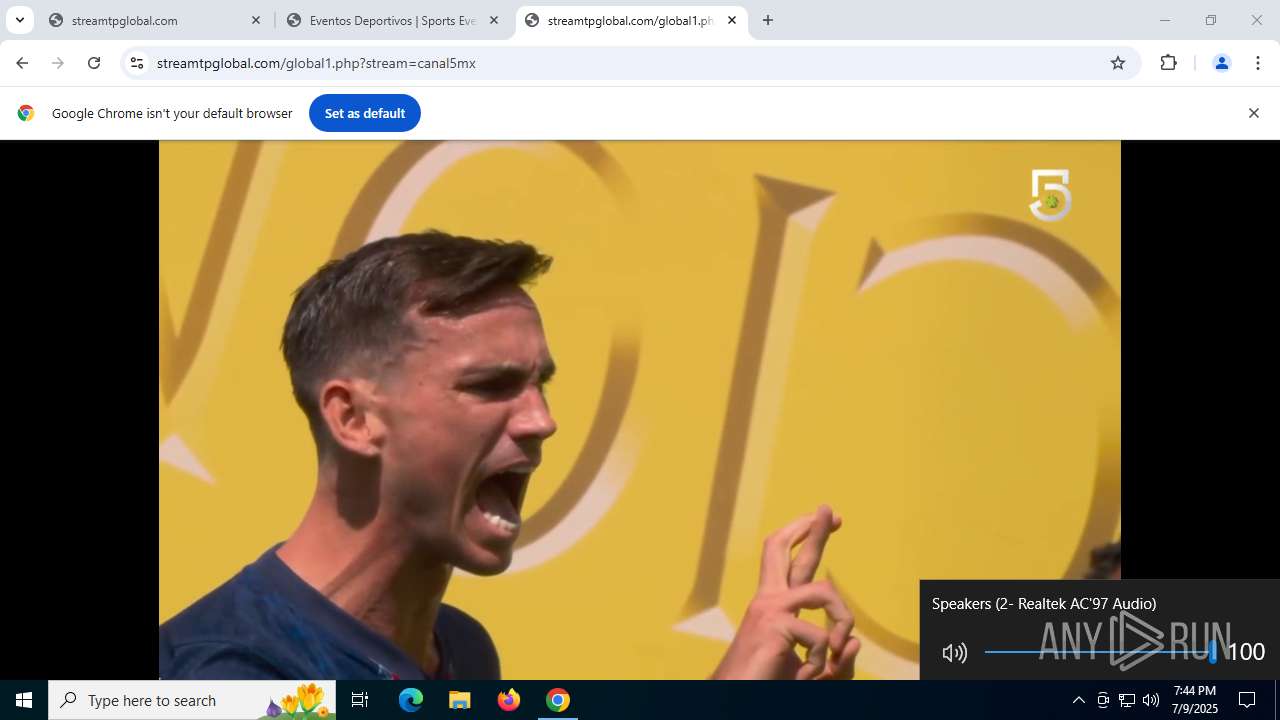The image size is (1280, 720).
Task: Open the Windows Start menu
Action: [24, 700]
